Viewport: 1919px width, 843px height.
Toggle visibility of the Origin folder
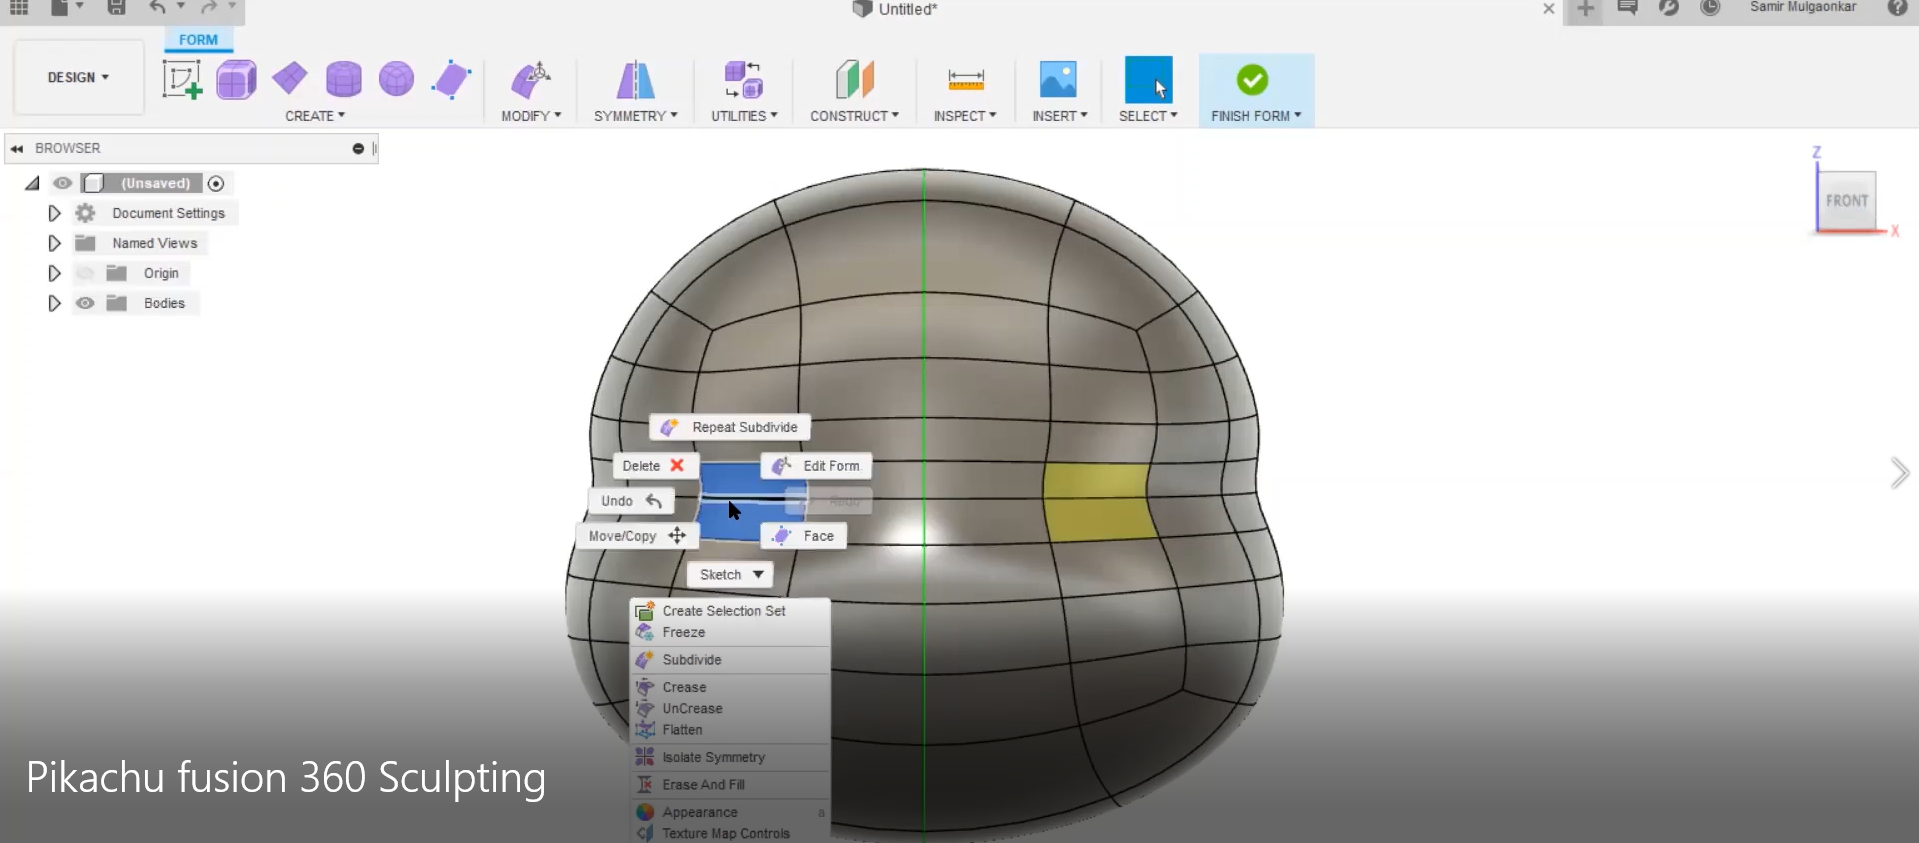(x=85, y=273)
